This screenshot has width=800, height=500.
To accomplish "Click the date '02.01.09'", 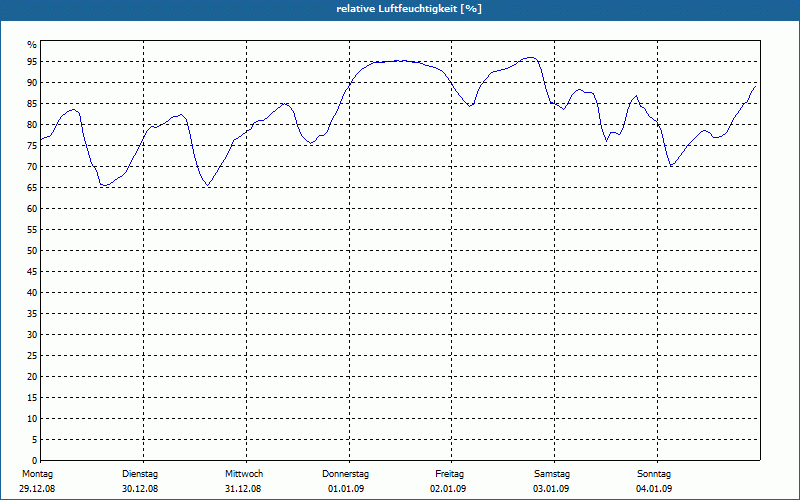I will pos(448,489).
